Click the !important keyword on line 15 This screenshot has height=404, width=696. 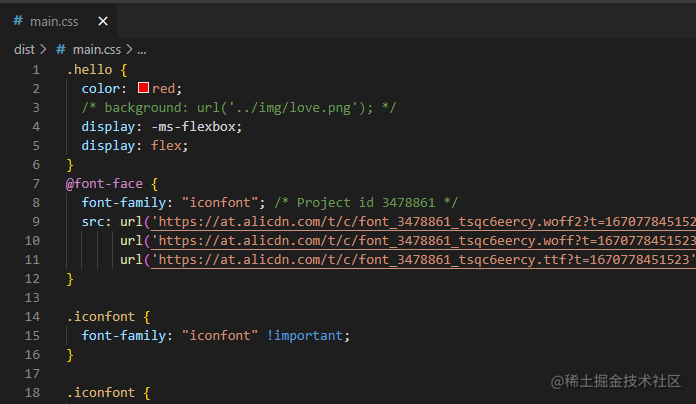tap(305, 335)
